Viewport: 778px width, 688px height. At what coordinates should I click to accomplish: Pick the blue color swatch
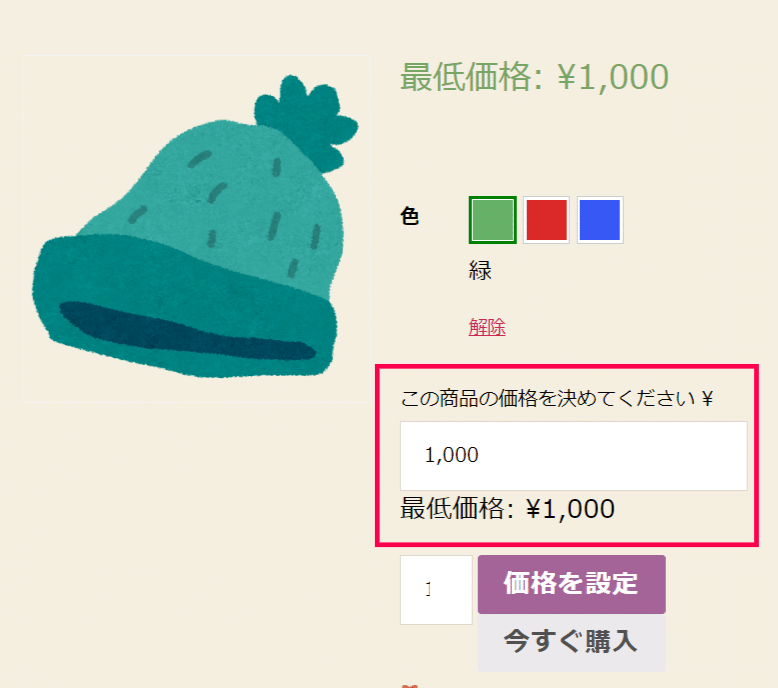(x=600, y=220)
